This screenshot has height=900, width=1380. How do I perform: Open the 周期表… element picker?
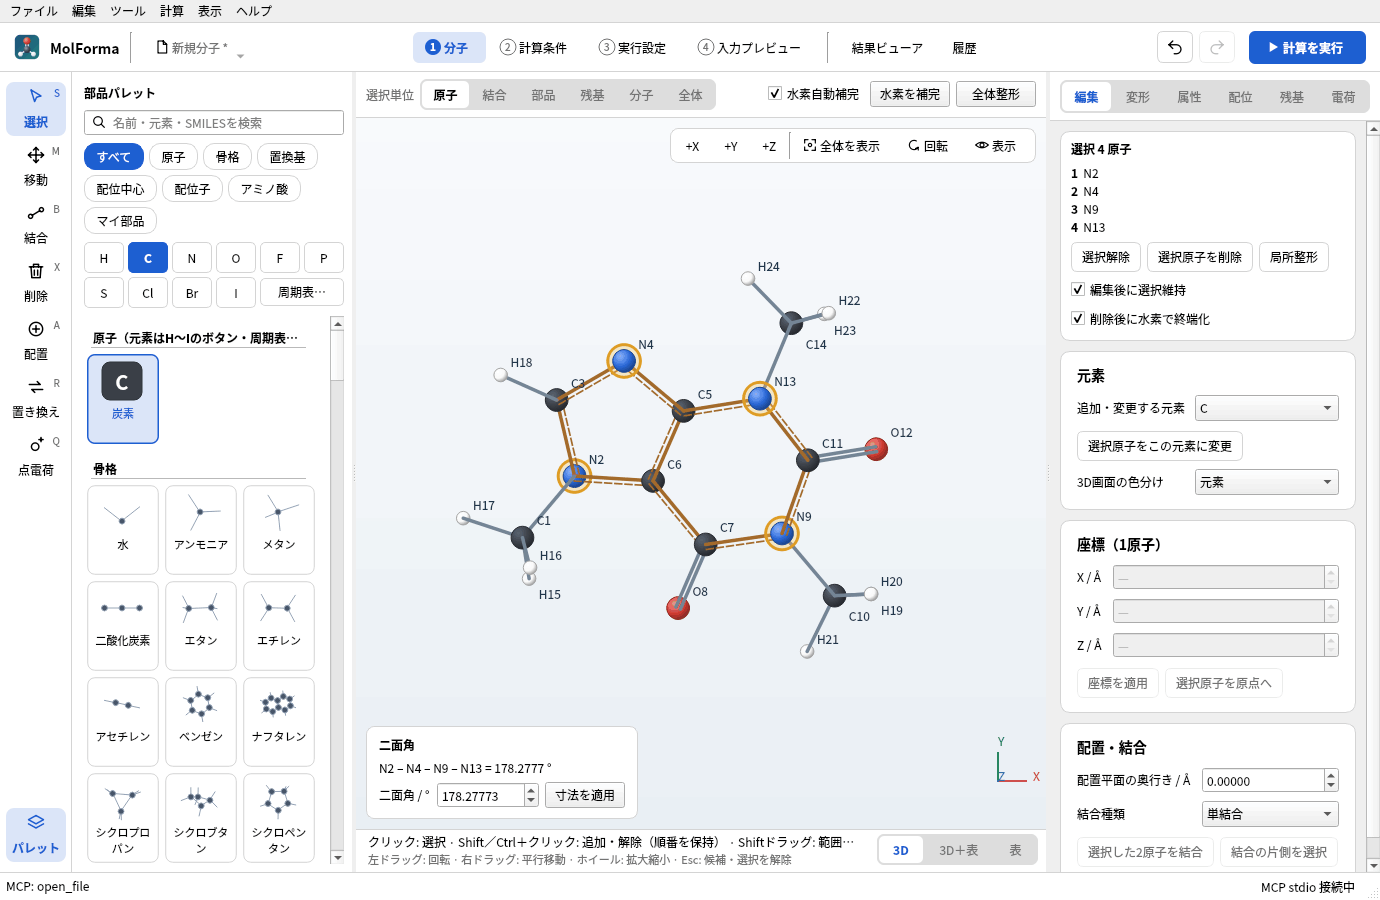click(x=302, y=292)
